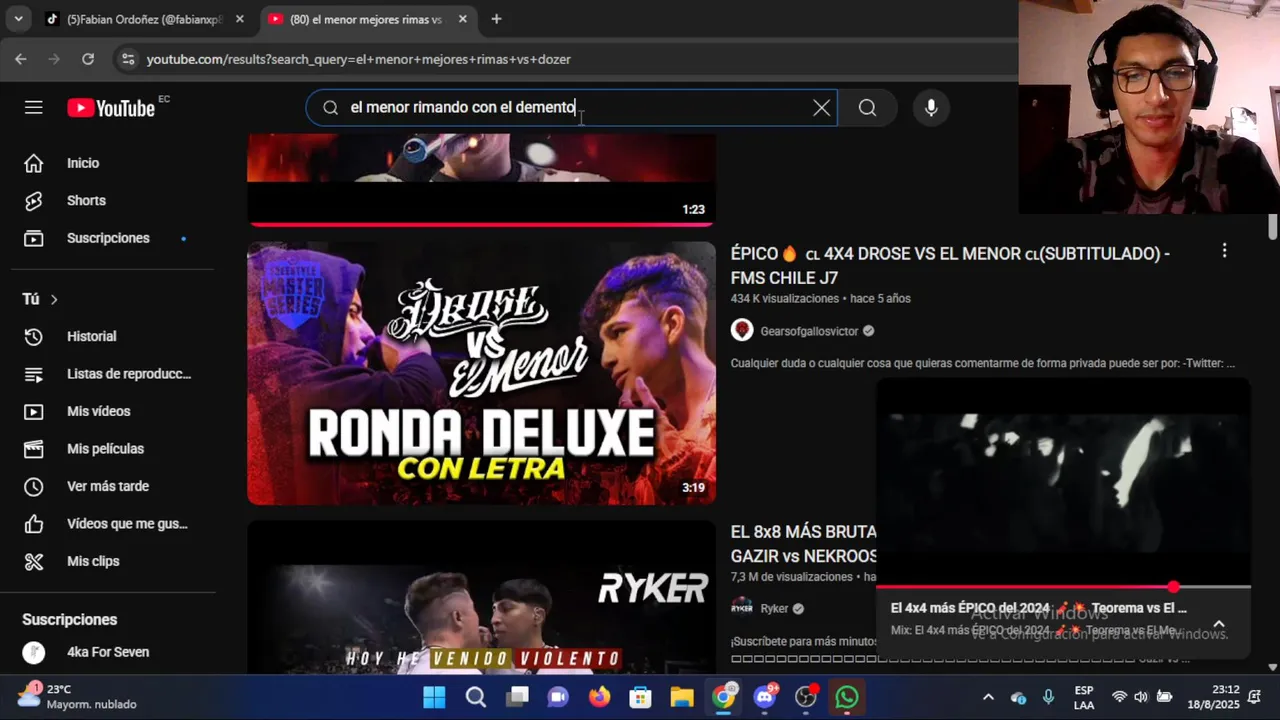Open the DROSE VS EL MENOR video title

click(950, 266)
